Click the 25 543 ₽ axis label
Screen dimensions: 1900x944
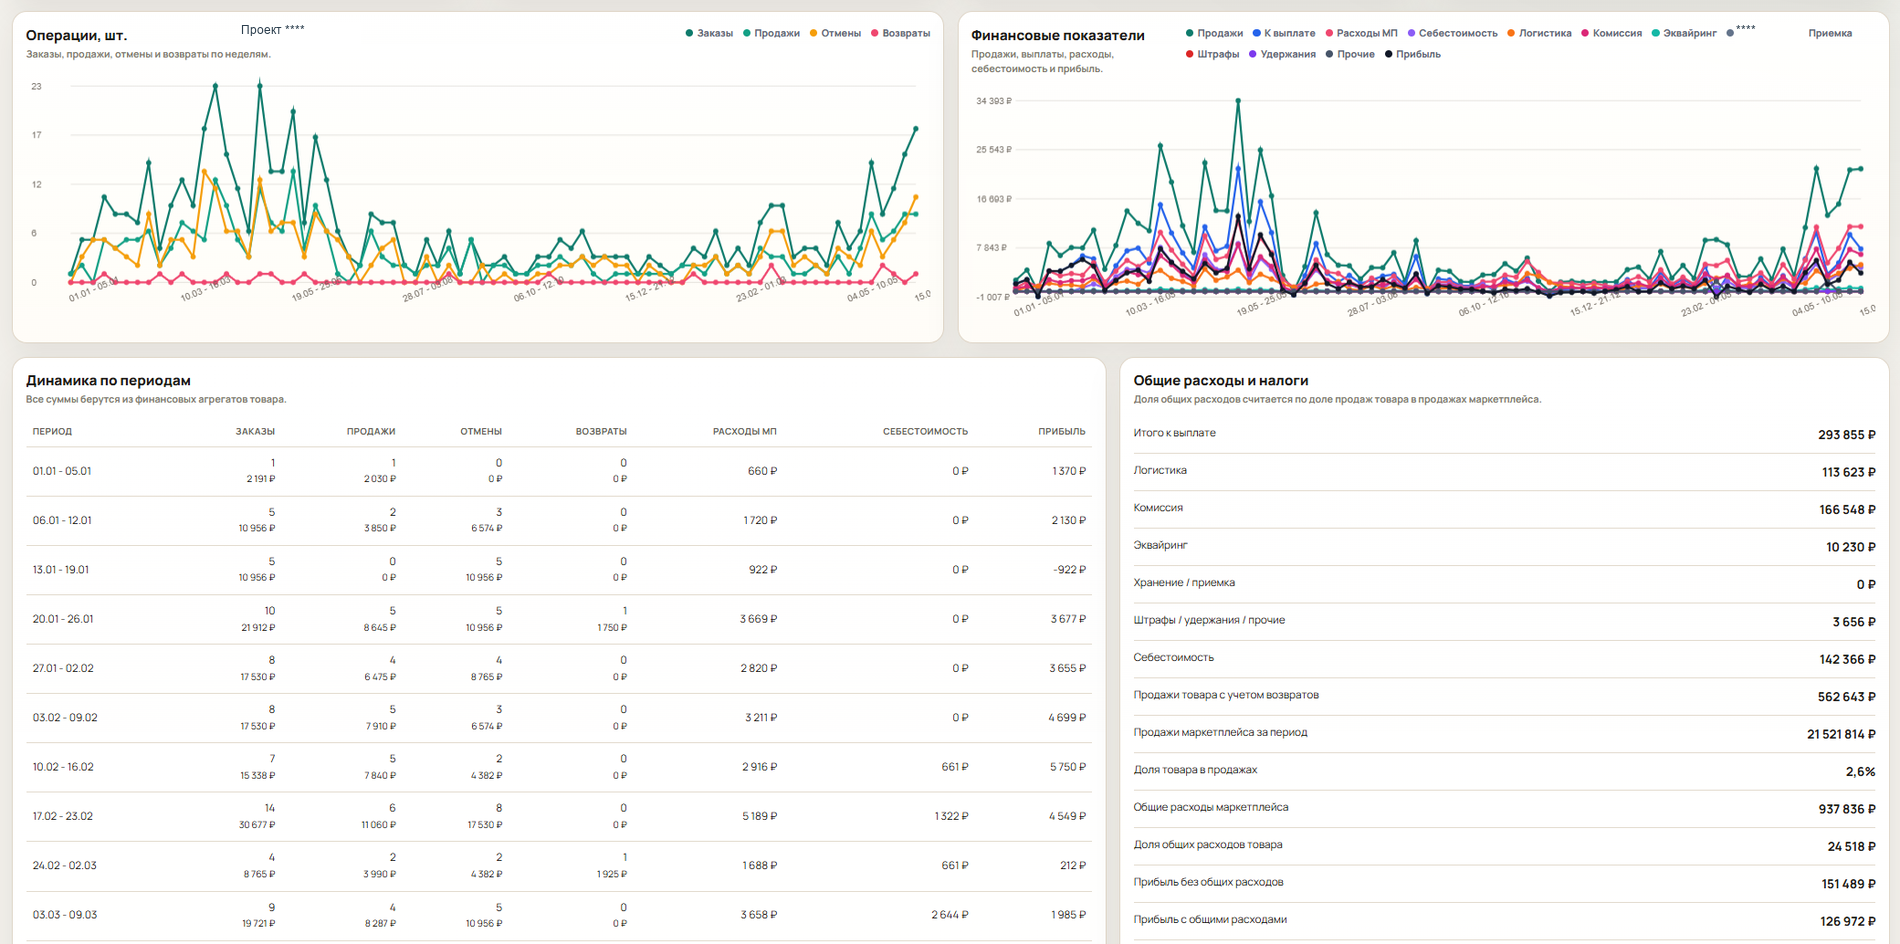[x=994, y=150]
